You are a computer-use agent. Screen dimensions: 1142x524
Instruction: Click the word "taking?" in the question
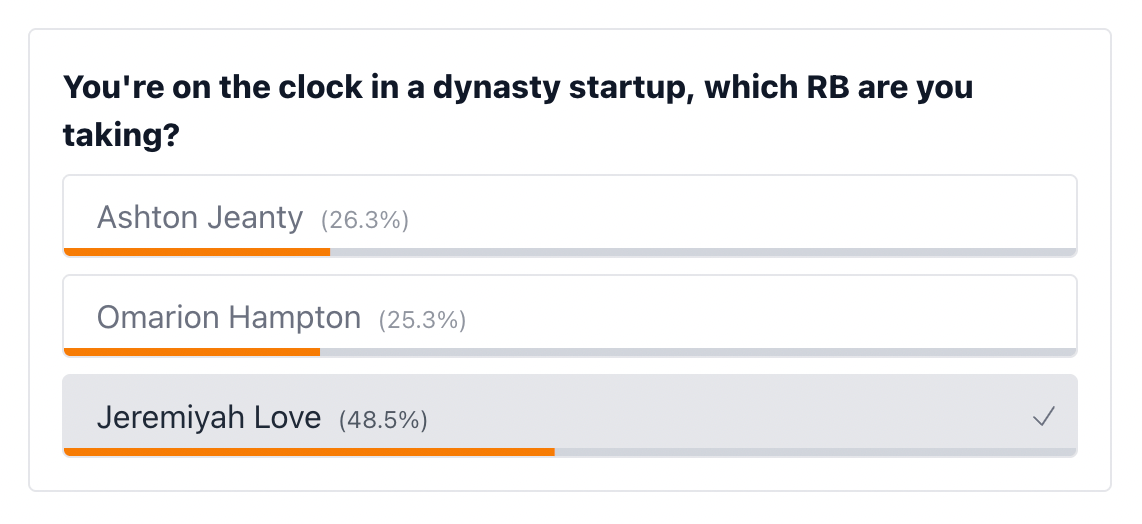click(121, 134)
